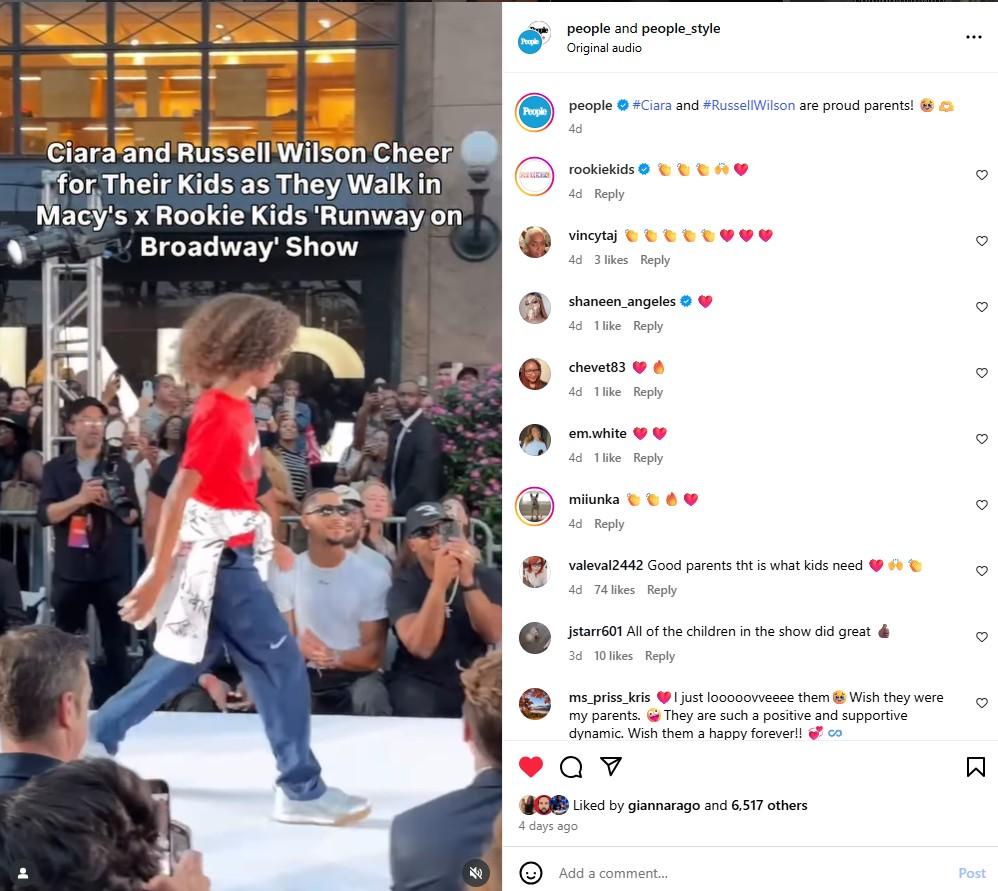Like the comment from ms_priss_kris
Image resolution: width=998 pixels, height=891 pixels.
click(x=981, y=703)
